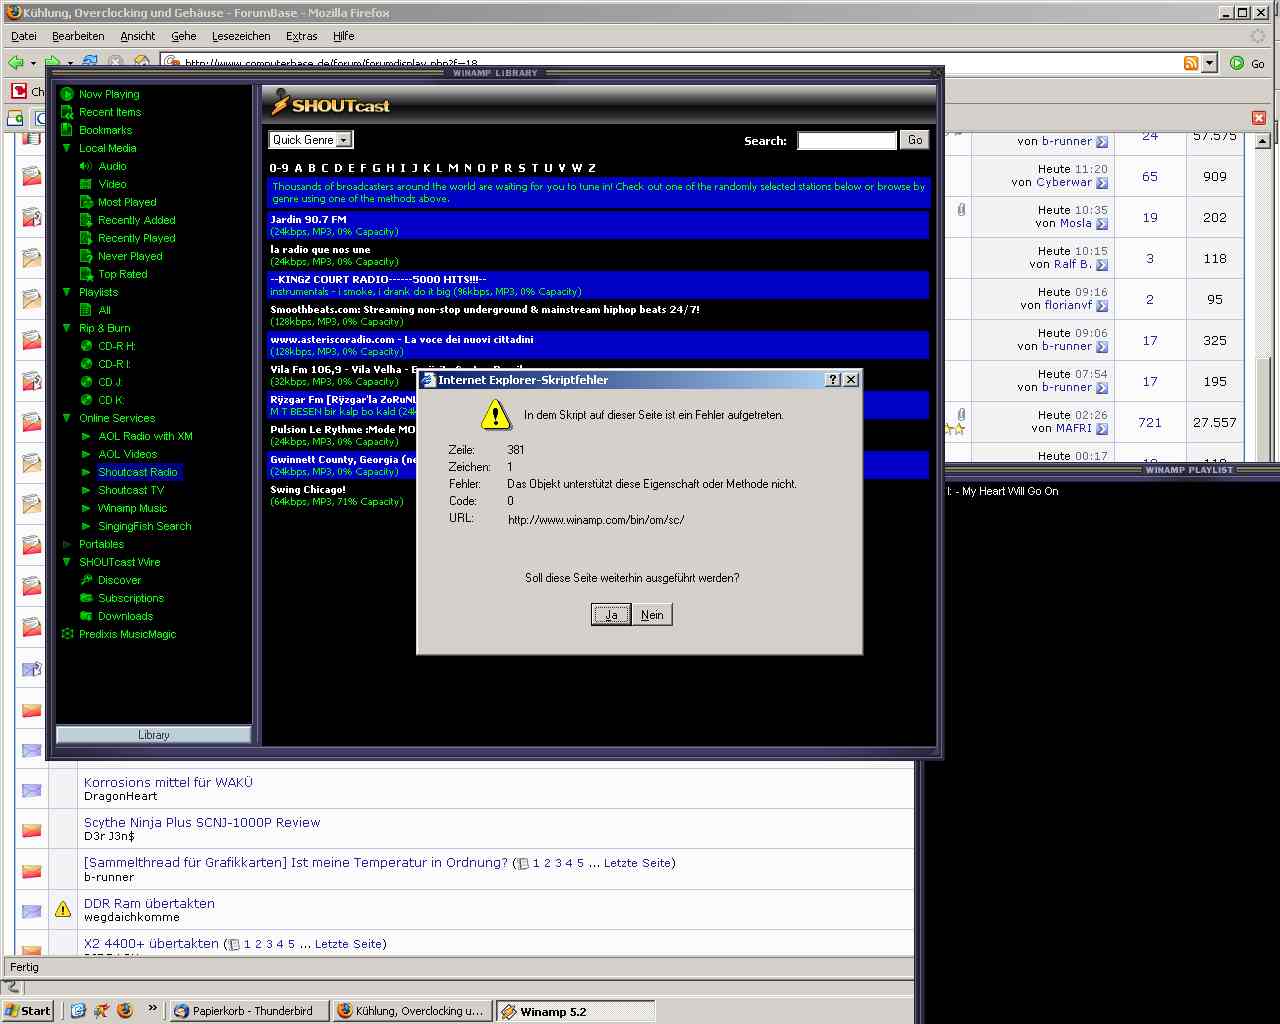Click the Firefox page scrollbar up arrow
Viewport: 1280px width, 1024px height.
tap(1262, 142)
